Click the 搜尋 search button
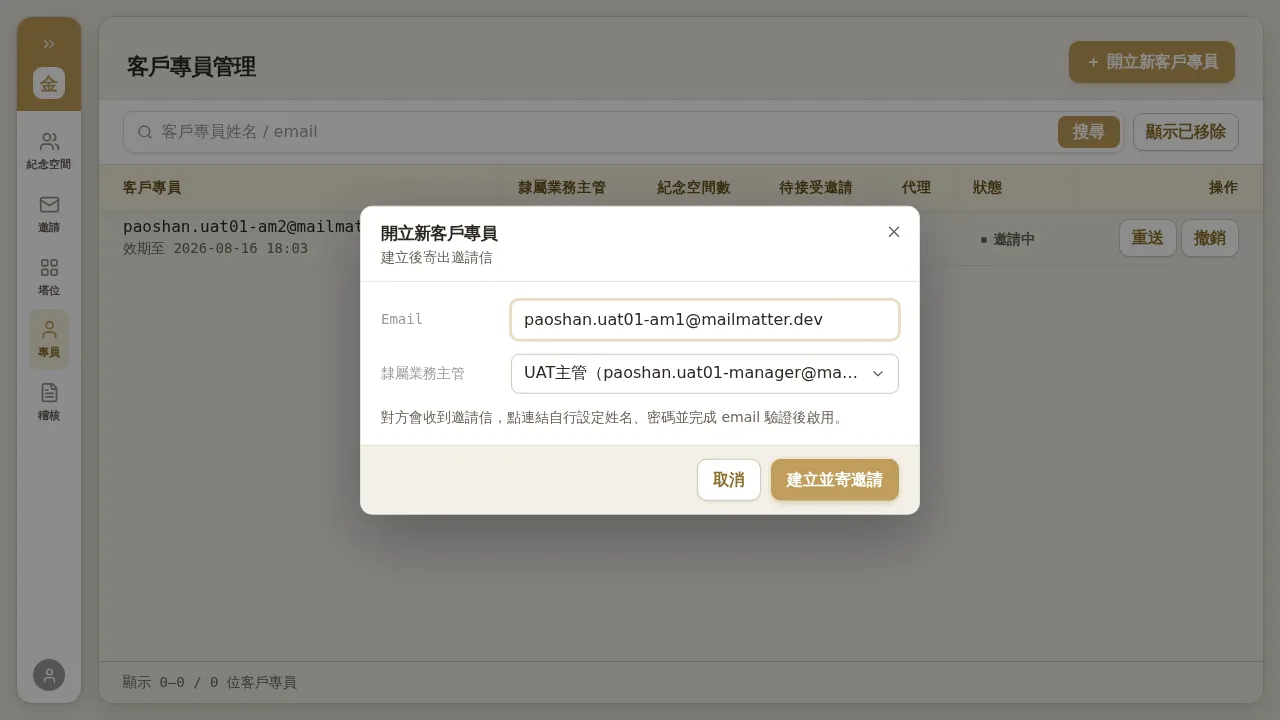The image size is (1280, 720). [1089, 132]
